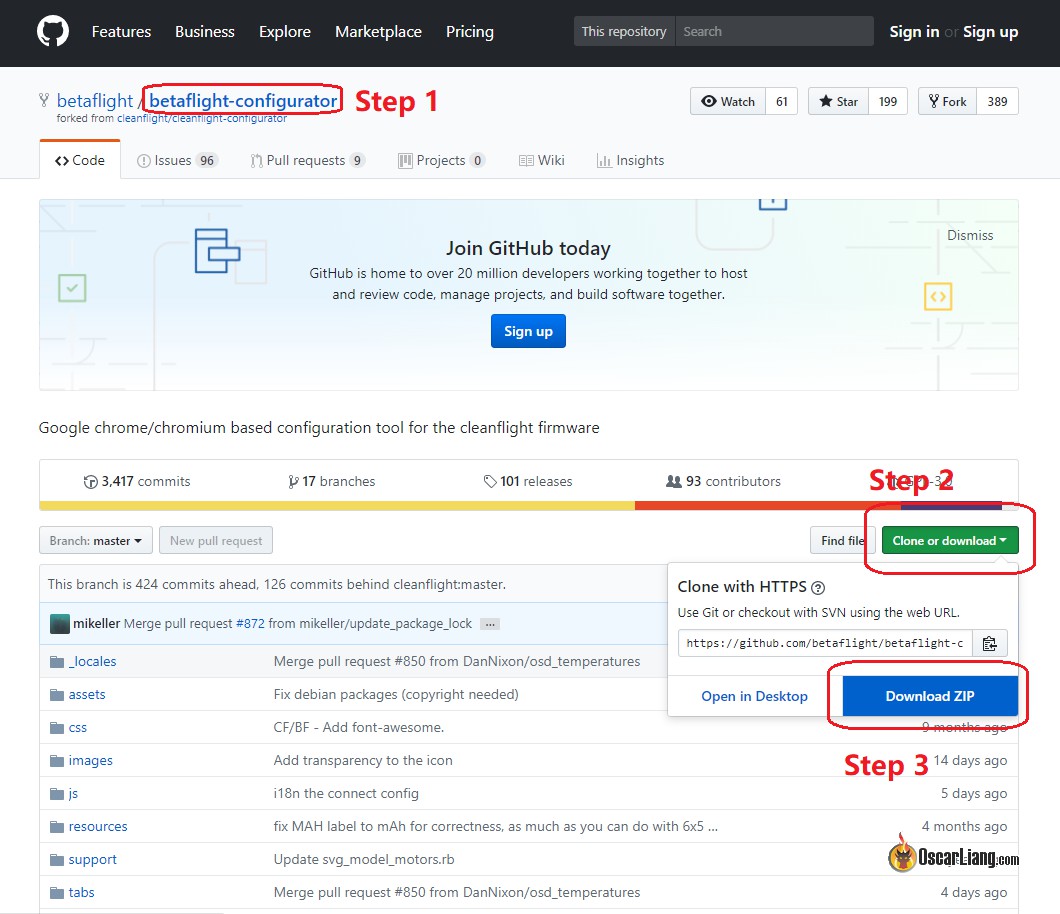Click the _locales folder icon

coord(57,662)
